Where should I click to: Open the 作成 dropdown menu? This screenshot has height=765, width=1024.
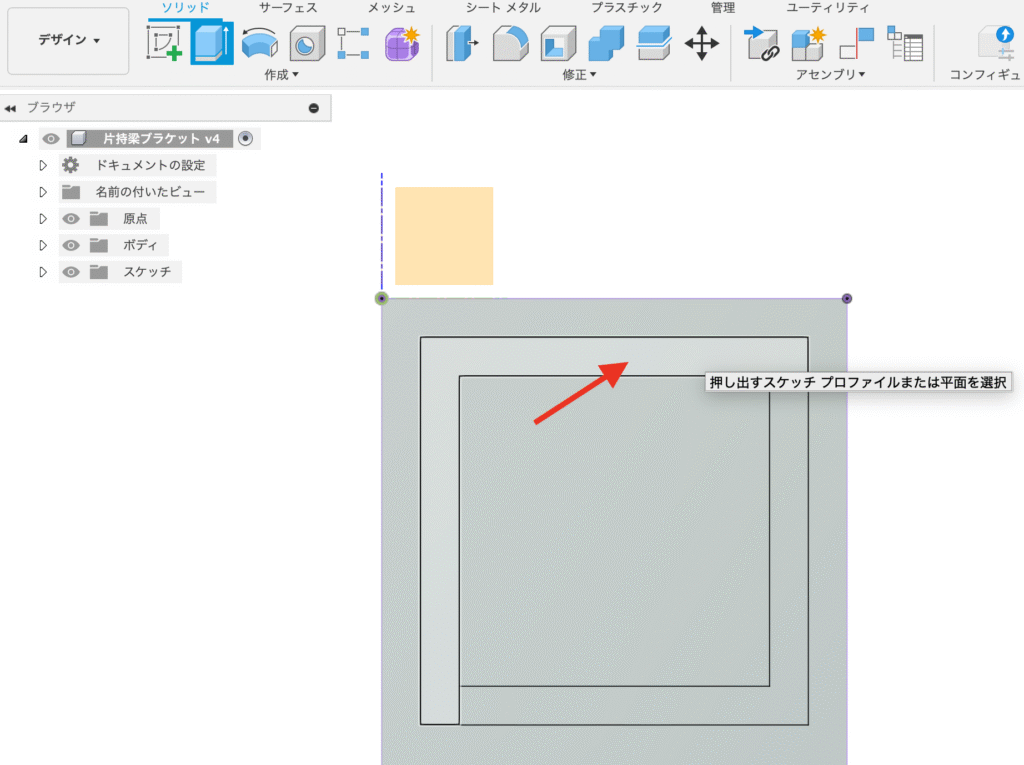281,75
